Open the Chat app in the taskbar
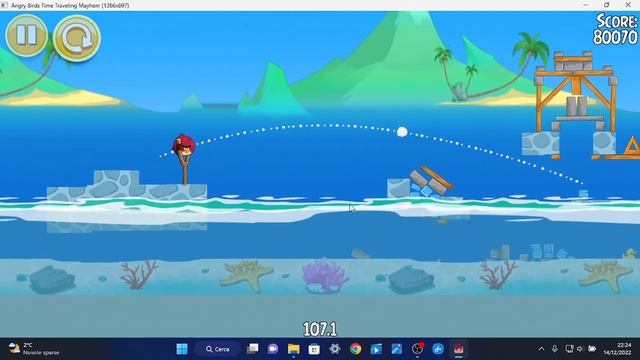 pos(273,349)
